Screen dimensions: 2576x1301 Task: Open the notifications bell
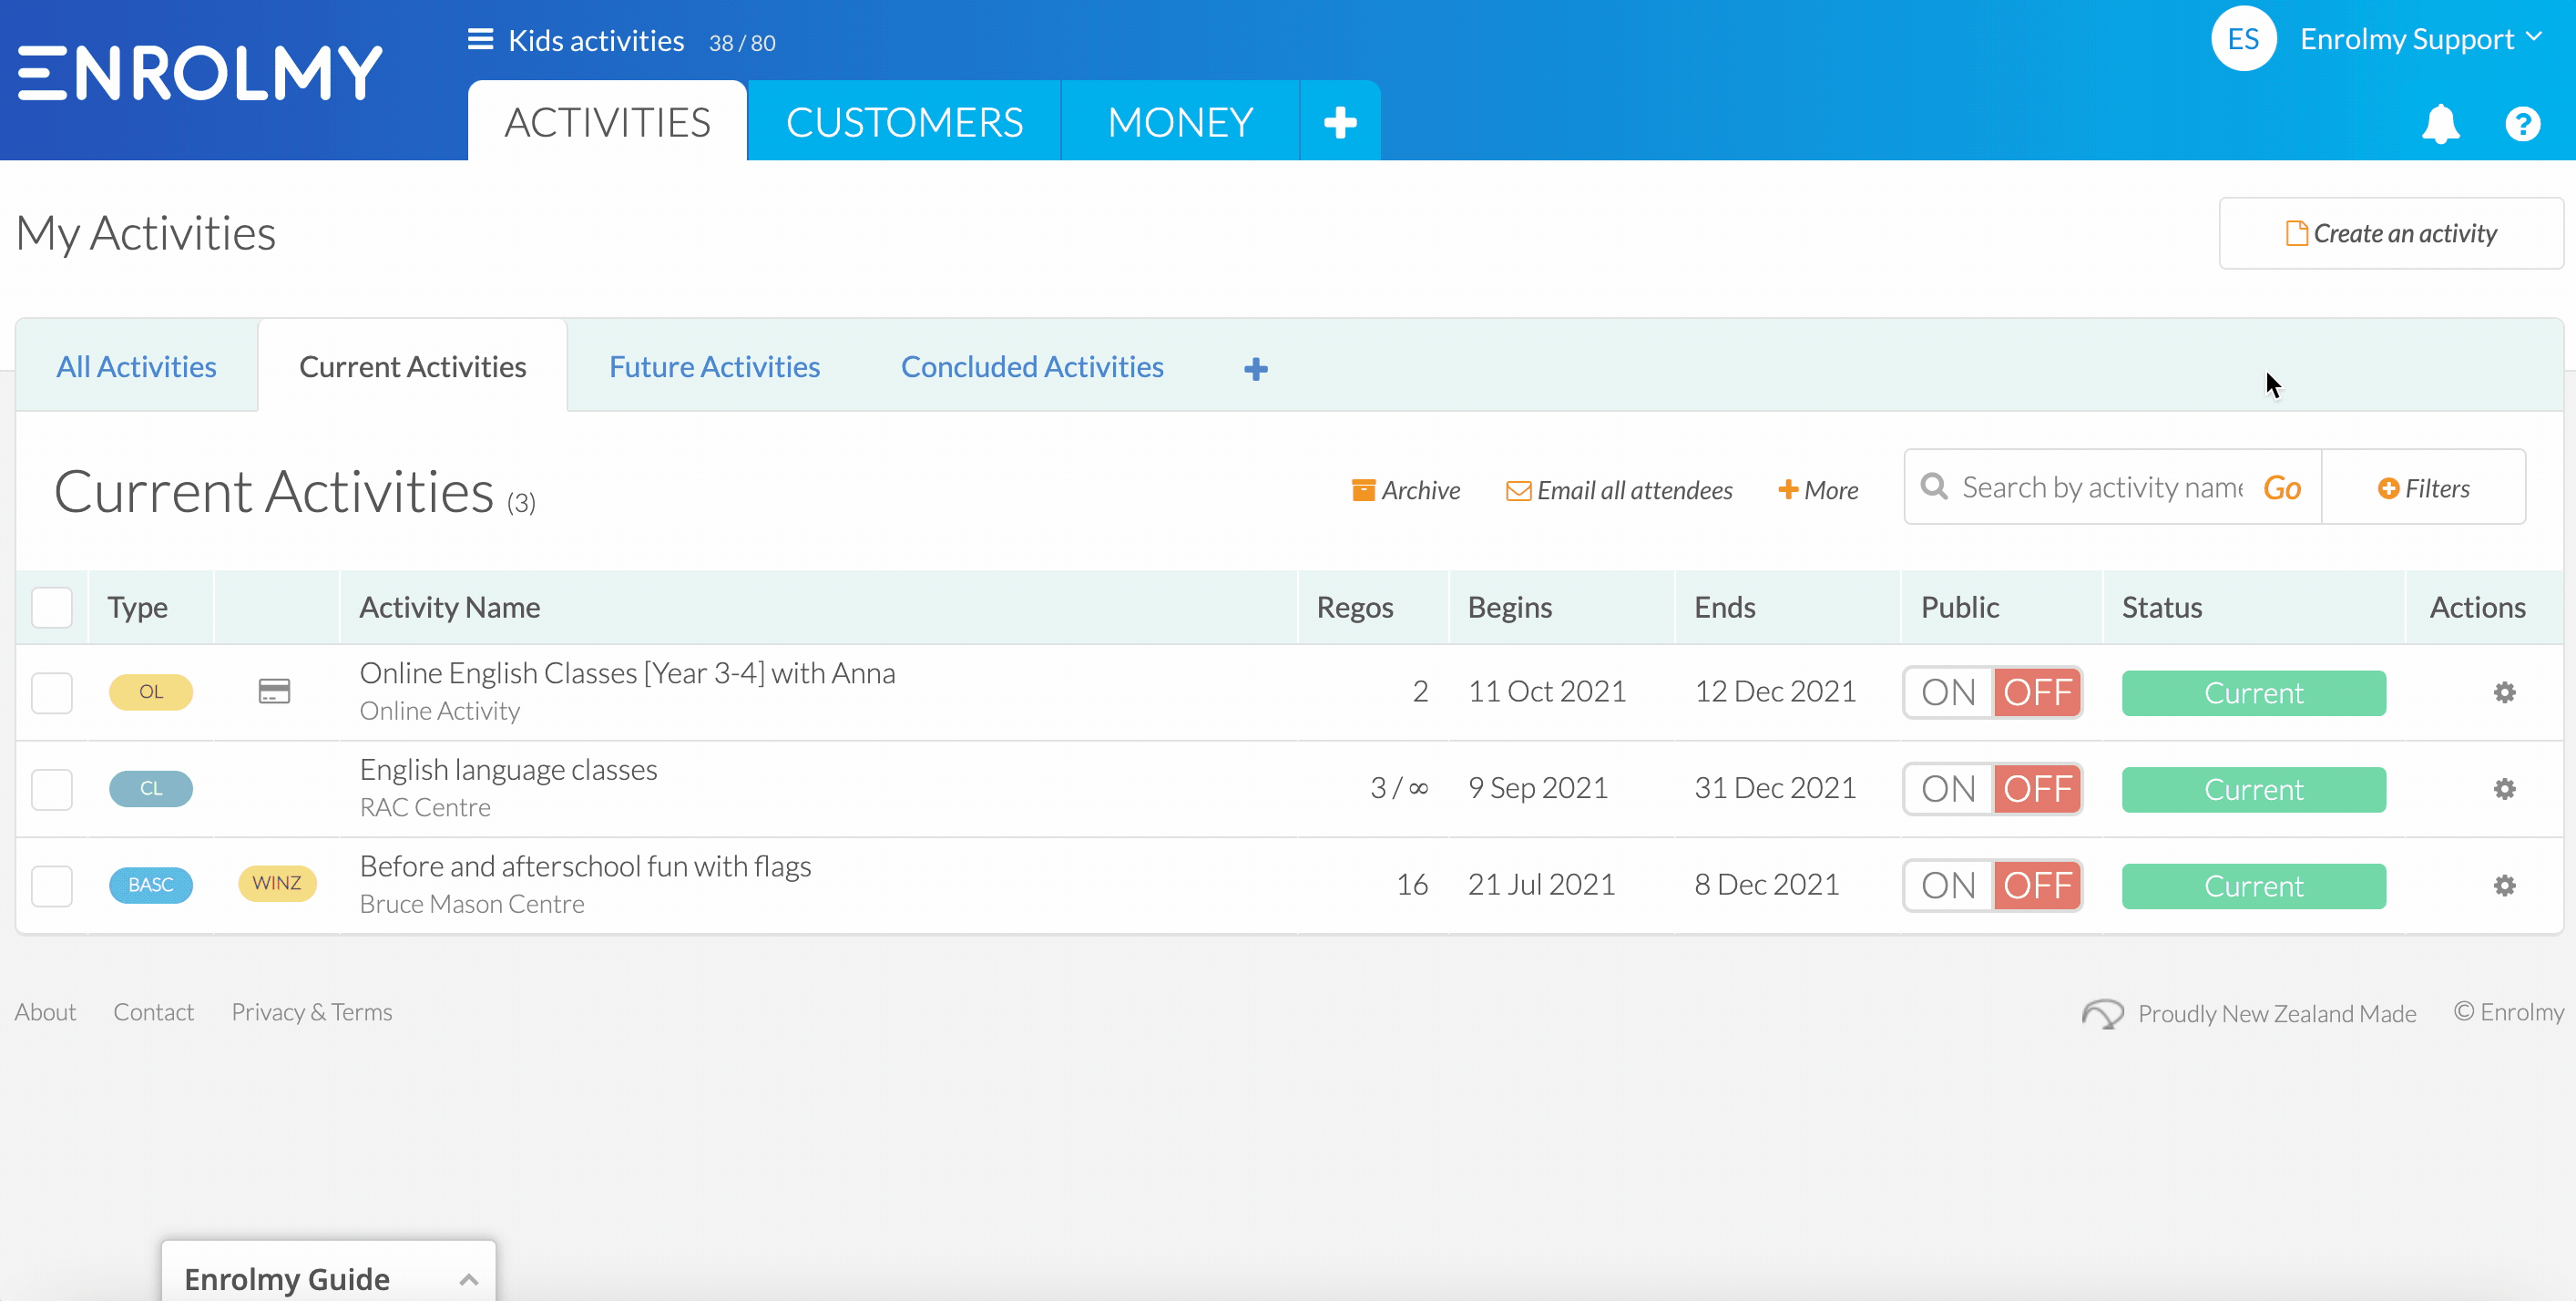point(2441,124)
